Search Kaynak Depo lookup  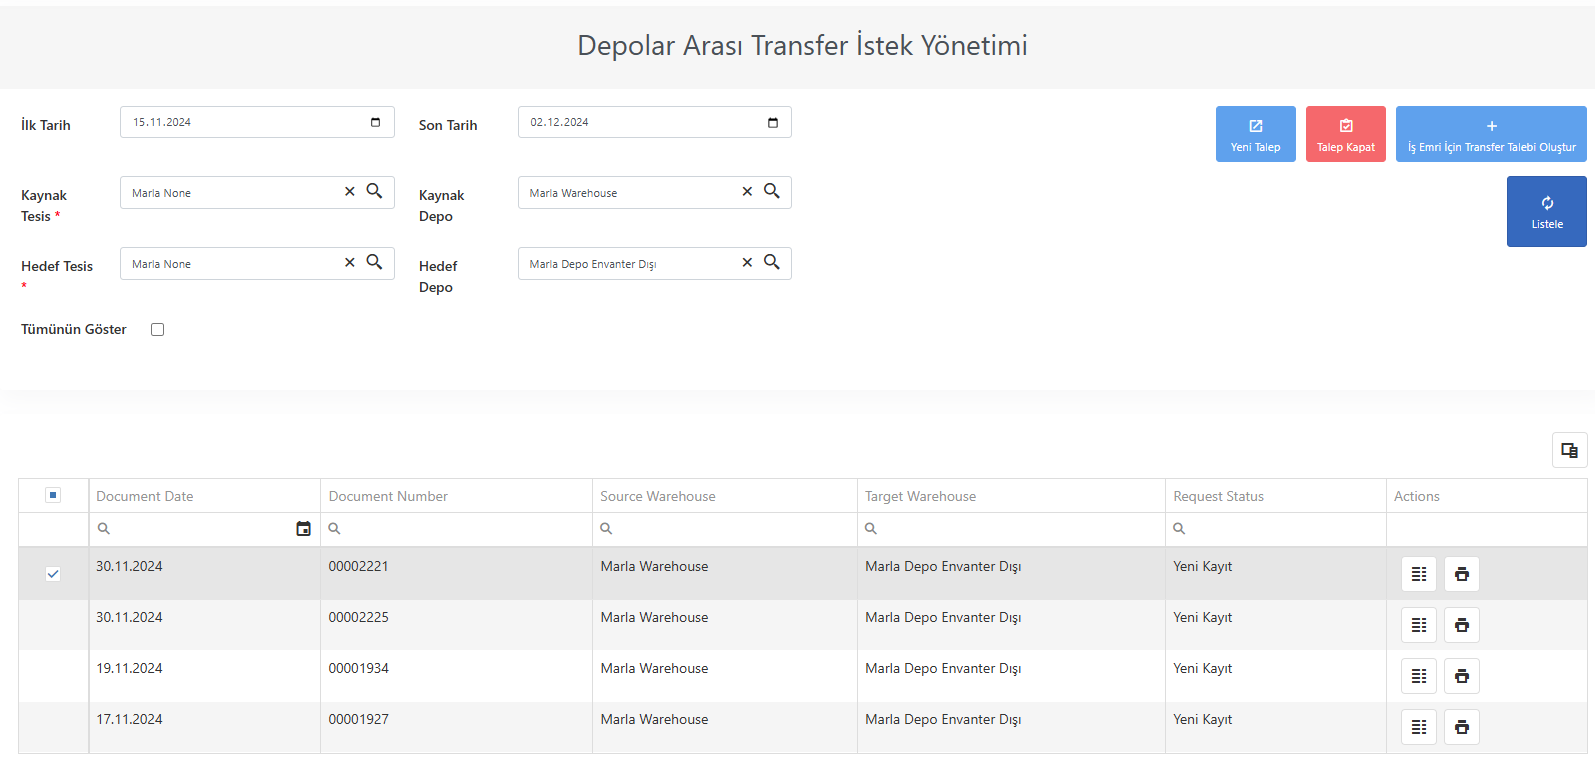(x=772, y=191)
